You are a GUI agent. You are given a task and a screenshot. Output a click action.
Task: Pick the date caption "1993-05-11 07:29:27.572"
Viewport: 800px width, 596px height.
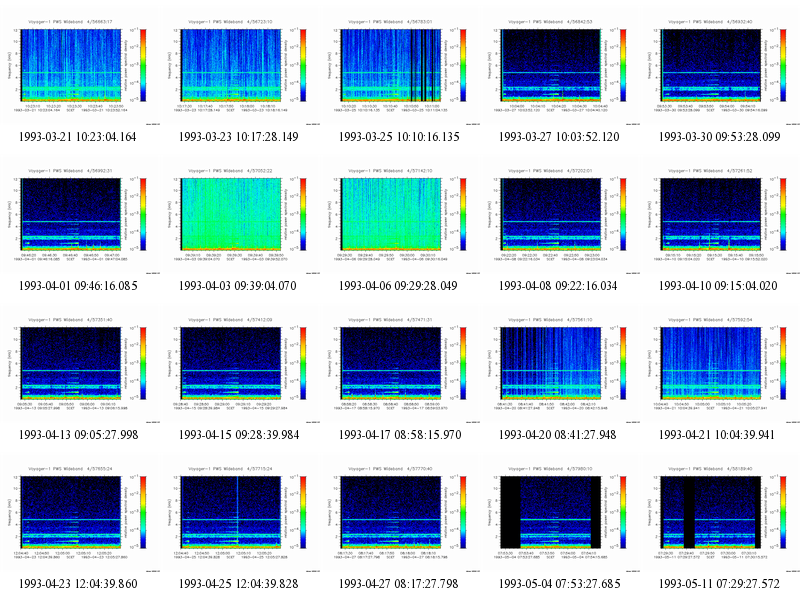[x=719, y=584]
